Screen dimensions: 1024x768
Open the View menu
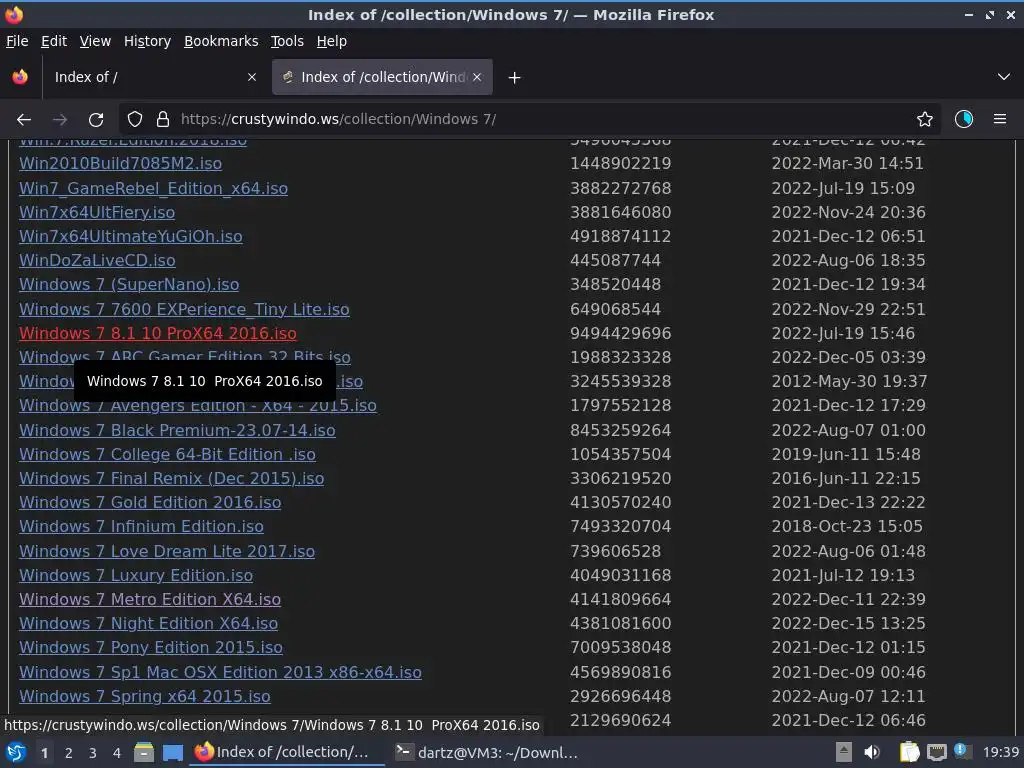tap(95, 41)
